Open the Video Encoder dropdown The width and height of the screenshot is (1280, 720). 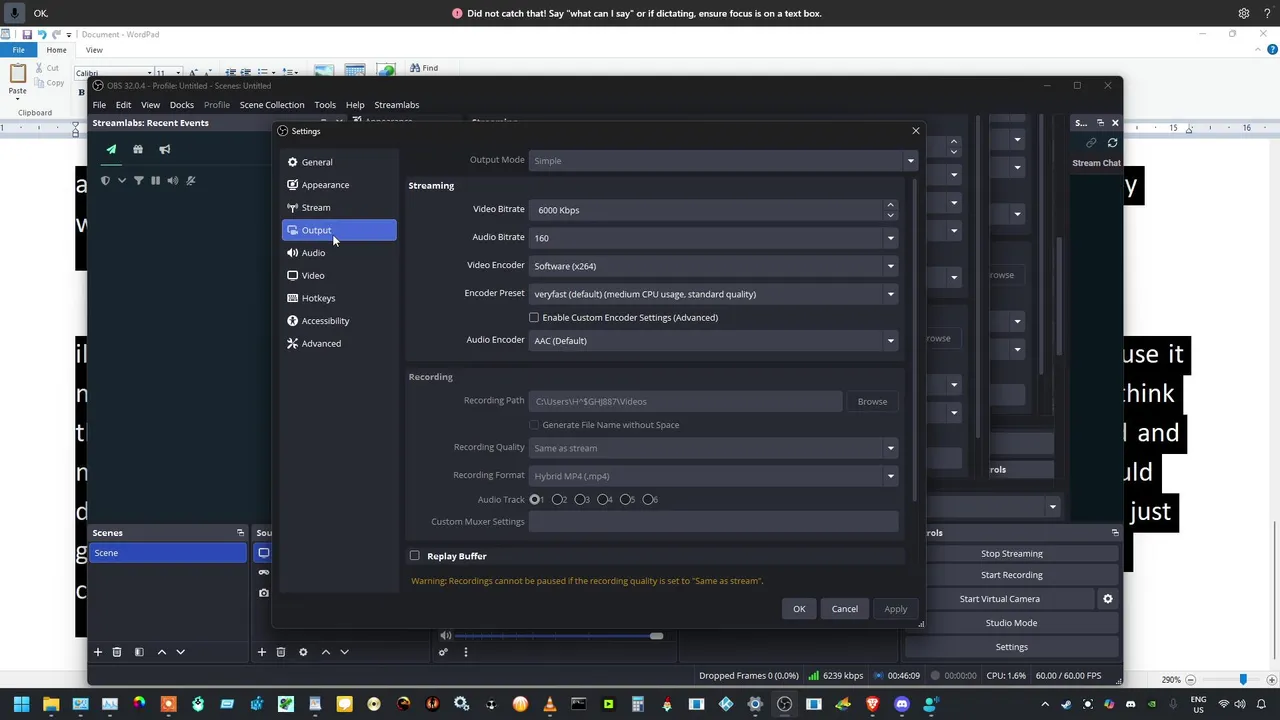714,266
